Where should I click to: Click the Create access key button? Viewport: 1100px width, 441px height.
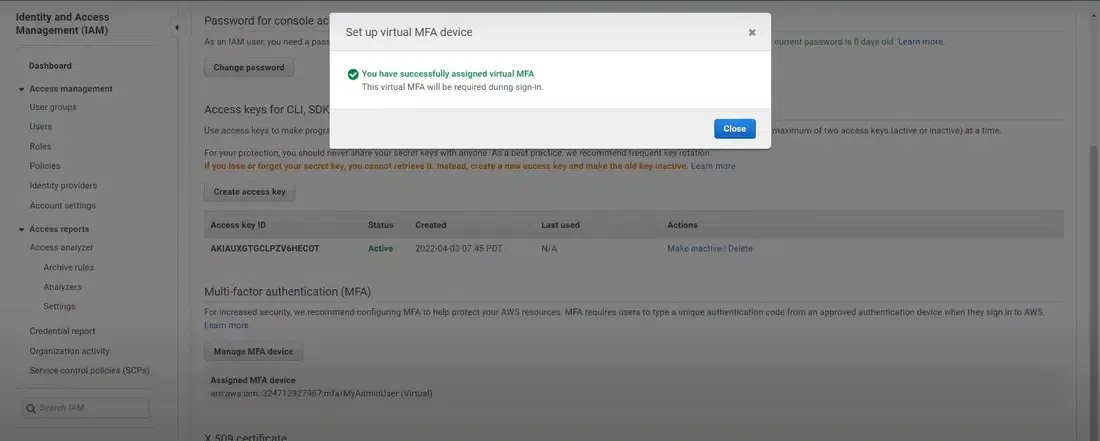250,191
